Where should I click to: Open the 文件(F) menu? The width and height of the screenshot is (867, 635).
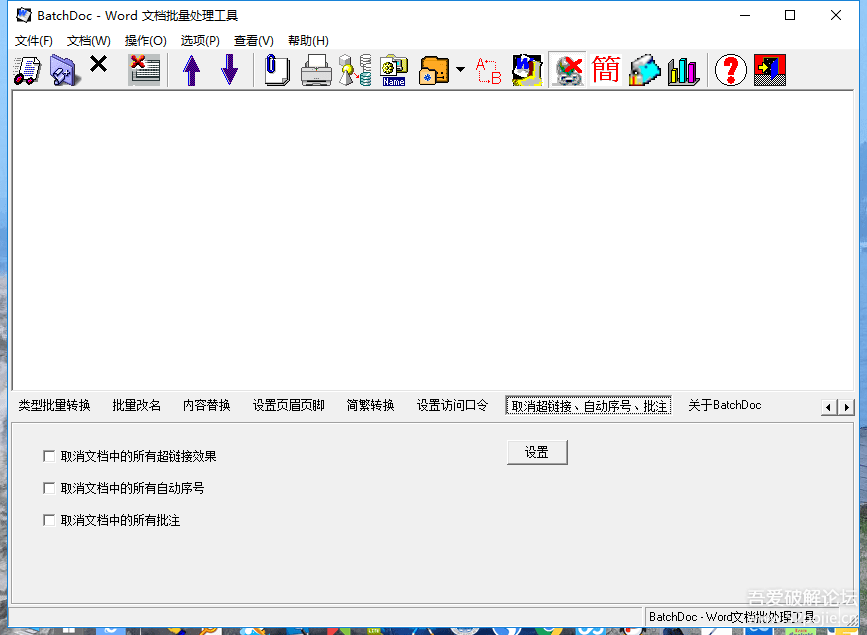[x=34, y=40]
